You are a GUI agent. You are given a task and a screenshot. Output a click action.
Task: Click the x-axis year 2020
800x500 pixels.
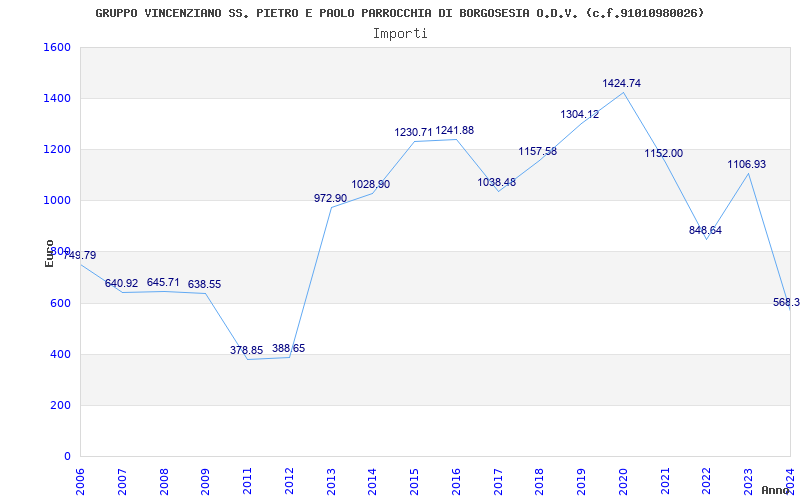pyautogui.click(x=623, y=481)
